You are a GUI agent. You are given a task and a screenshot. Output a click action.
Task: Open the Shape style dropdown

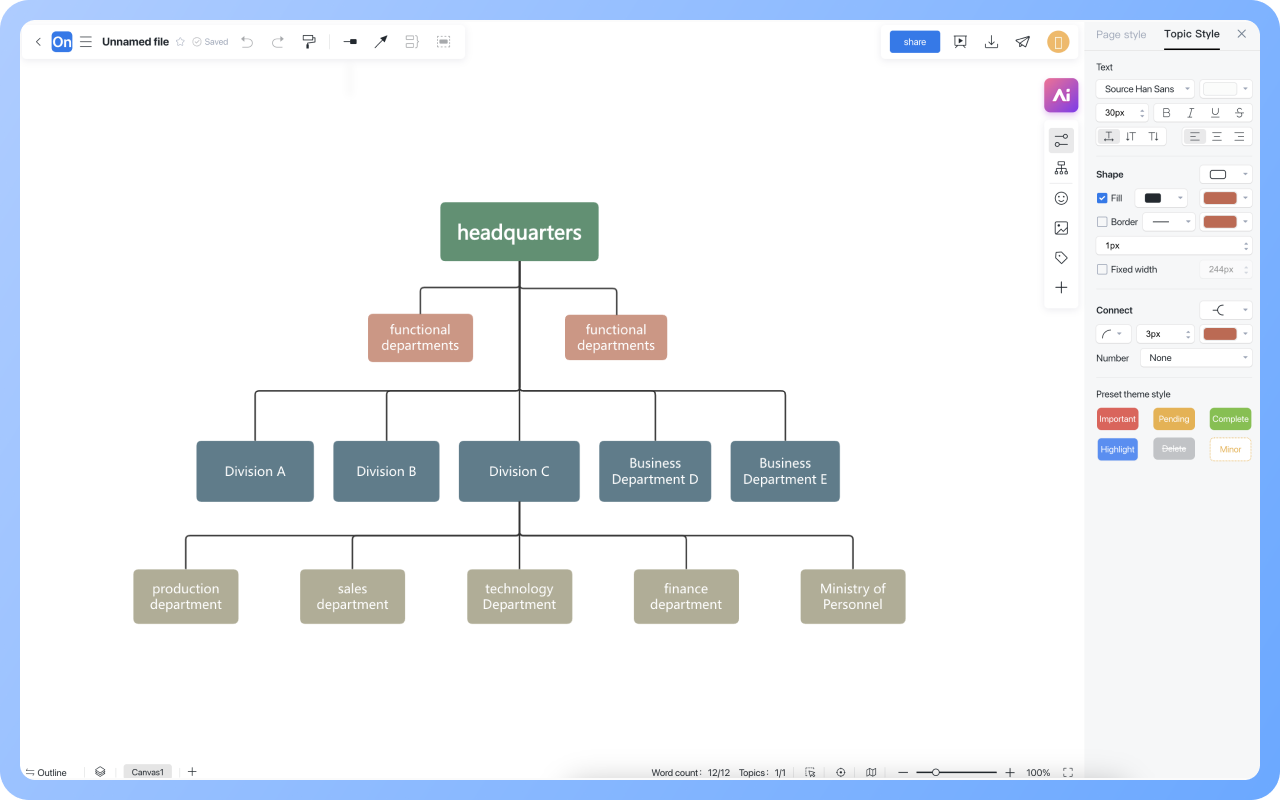click(x=1225, y=174)
